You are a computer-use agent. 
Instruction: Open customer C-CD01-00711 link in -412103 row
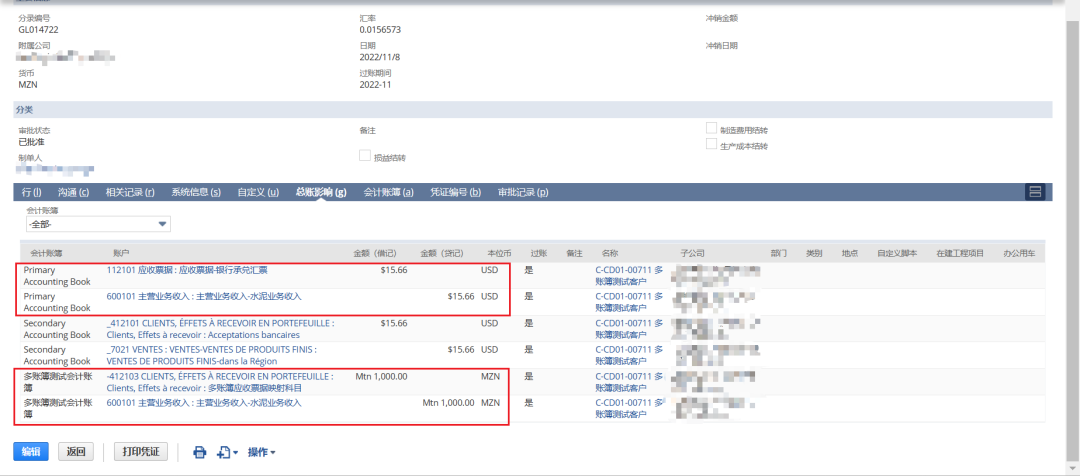point(629,382)
